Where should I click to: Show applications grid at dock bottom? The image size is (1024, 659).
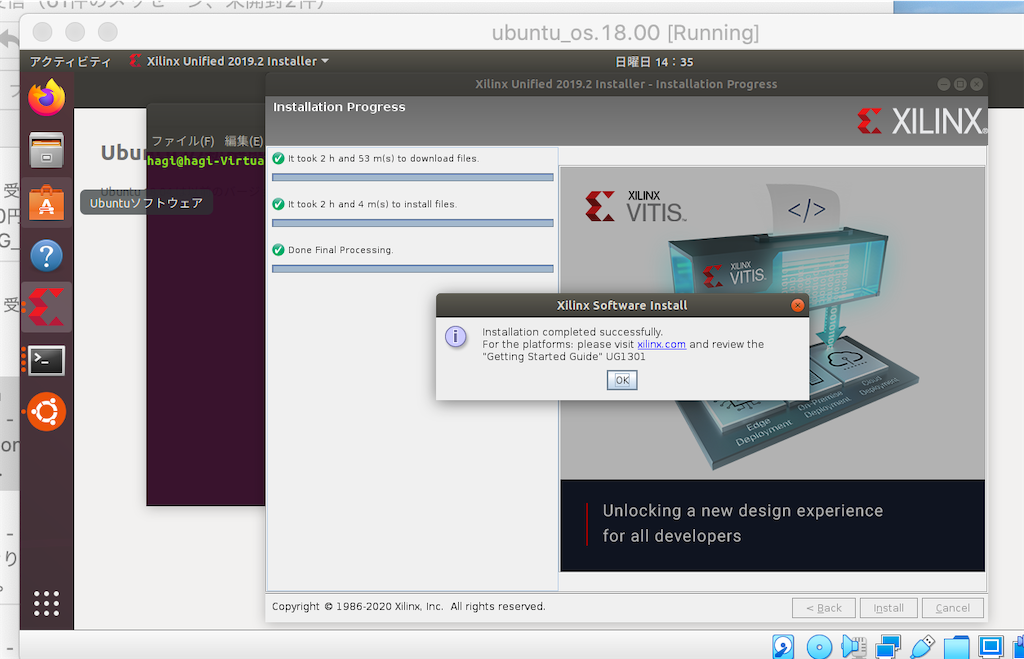tap(46, 603)
